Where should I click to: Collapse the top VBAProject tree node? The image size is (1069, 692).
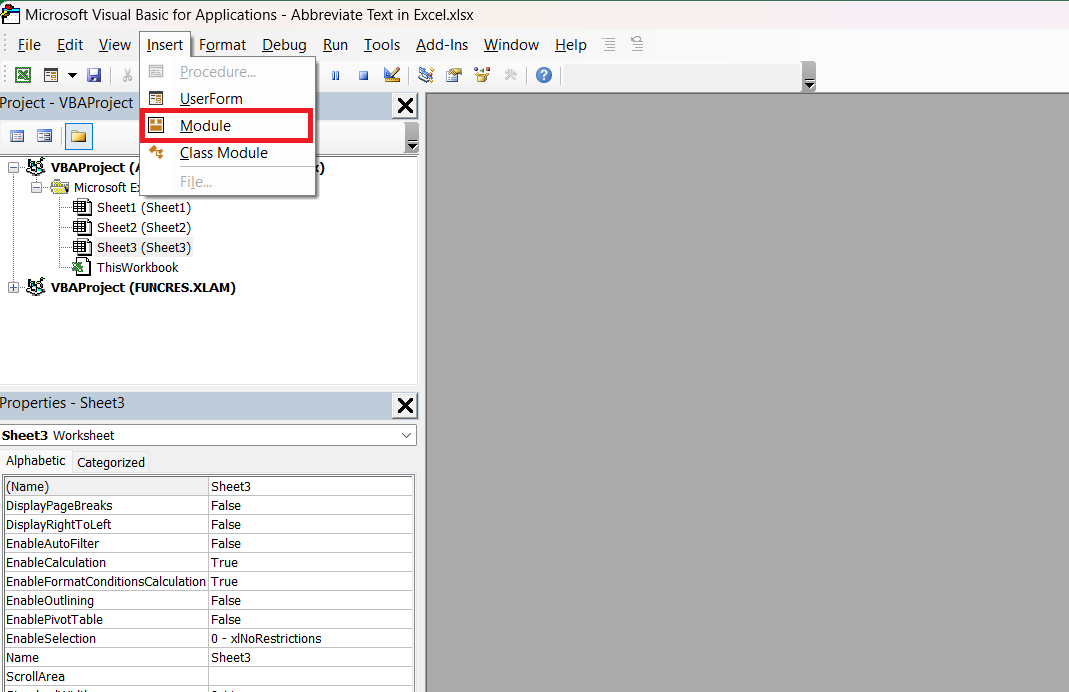[13, 167]
